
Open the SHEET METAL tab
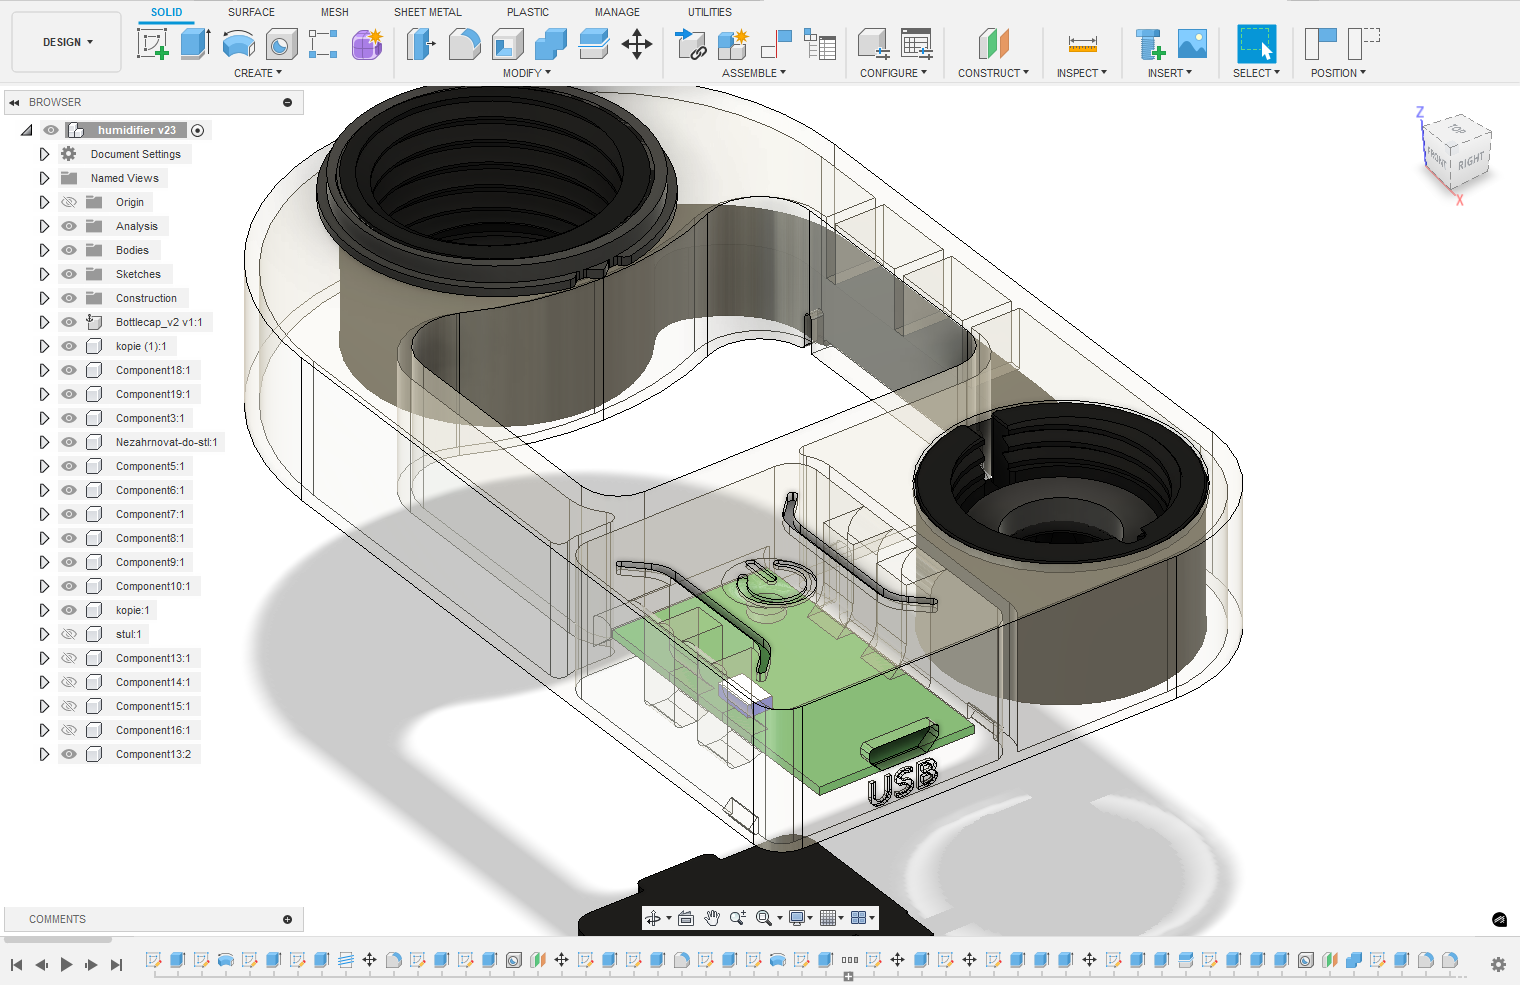pos(427,12)
